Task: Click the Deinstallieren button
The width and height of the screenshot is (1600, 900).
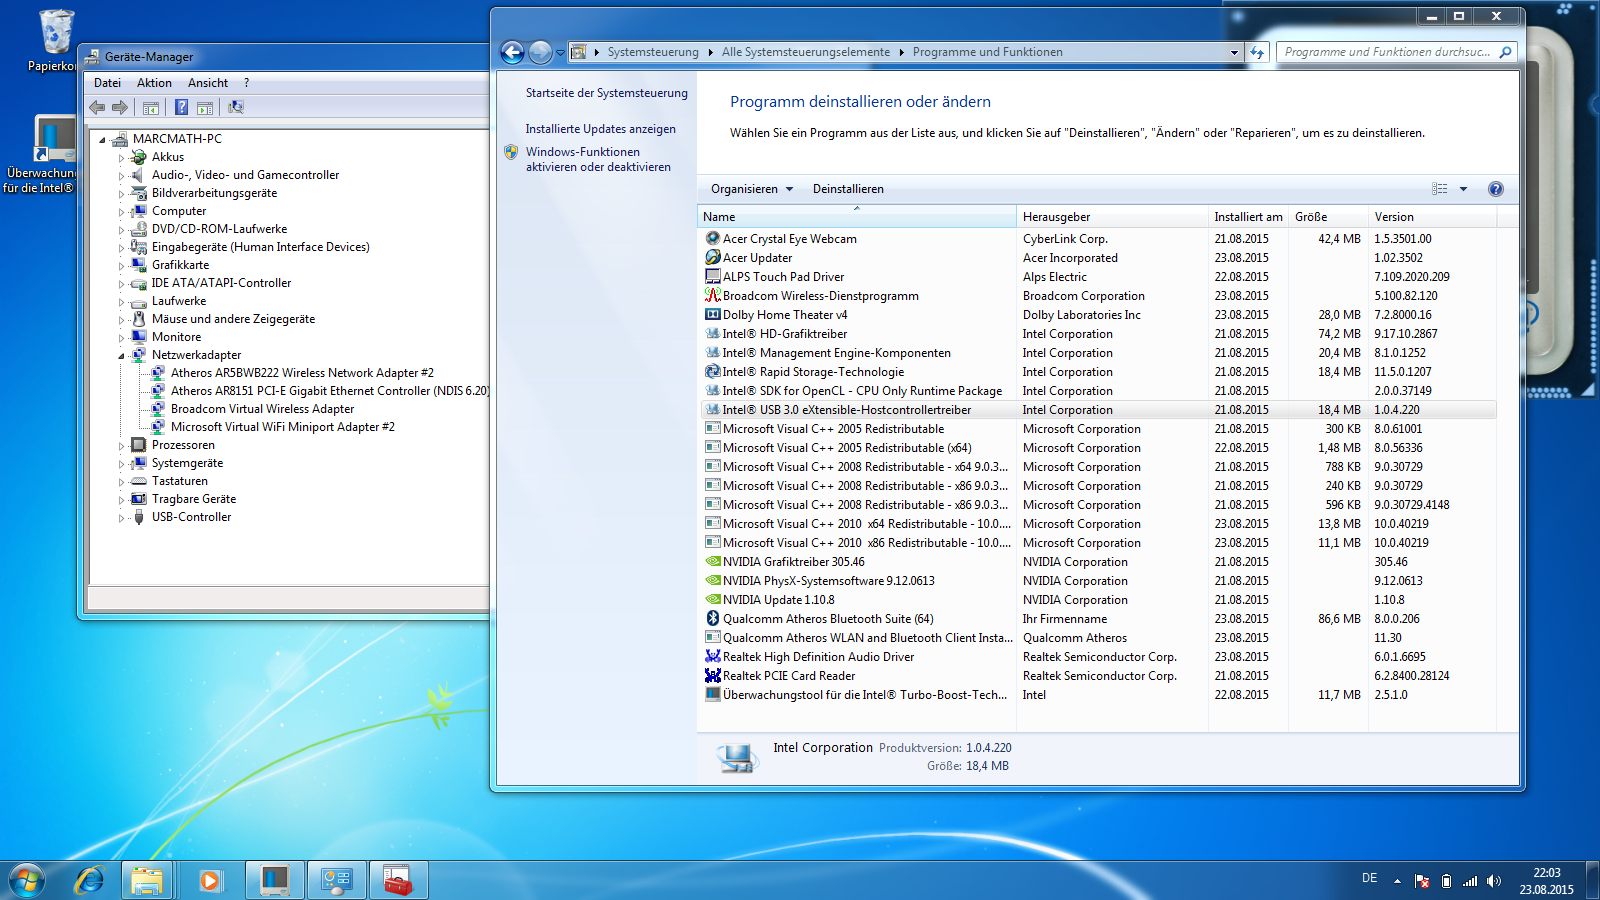Action: coord(848,189)
